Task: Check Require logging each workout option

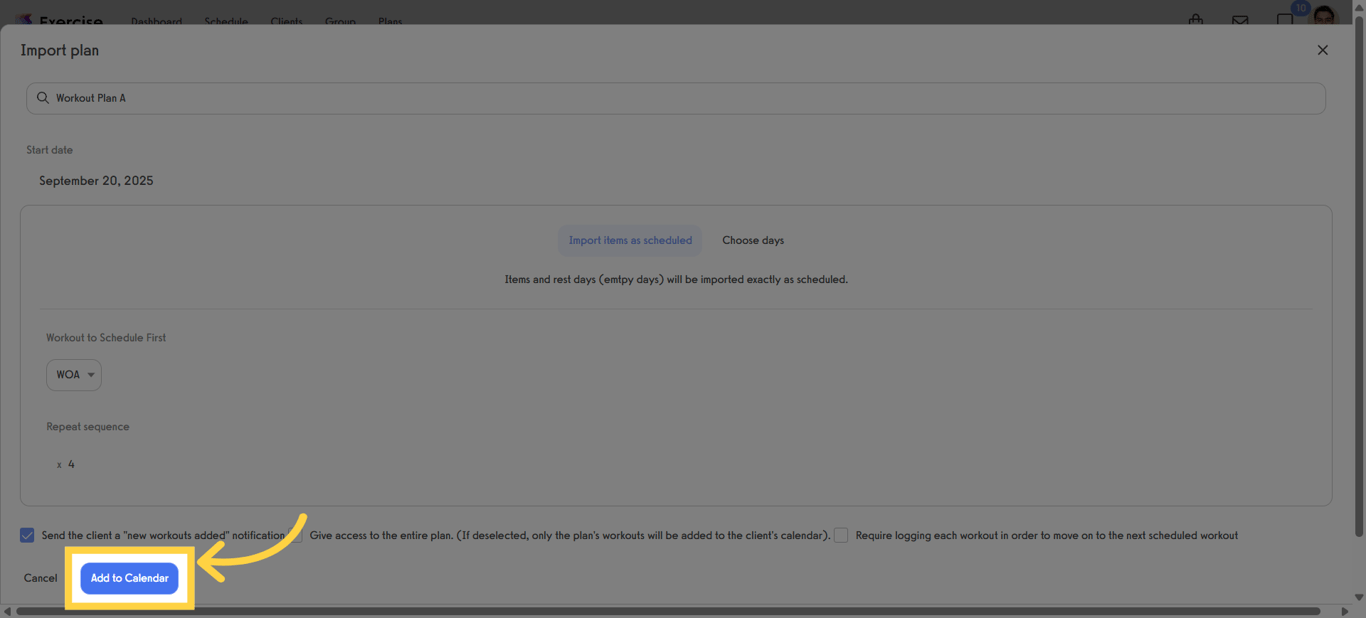Action: 841,535
